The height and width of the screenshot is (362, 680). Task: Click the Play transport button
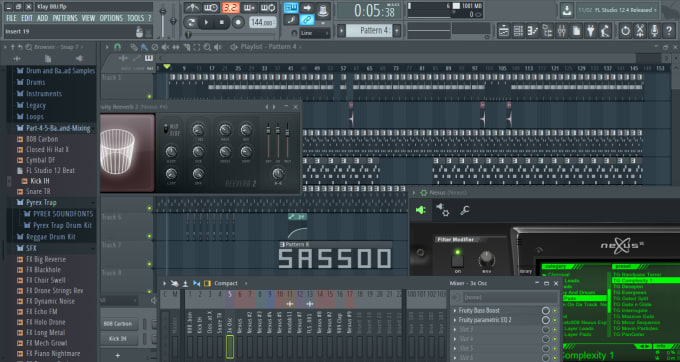(206, 22)
